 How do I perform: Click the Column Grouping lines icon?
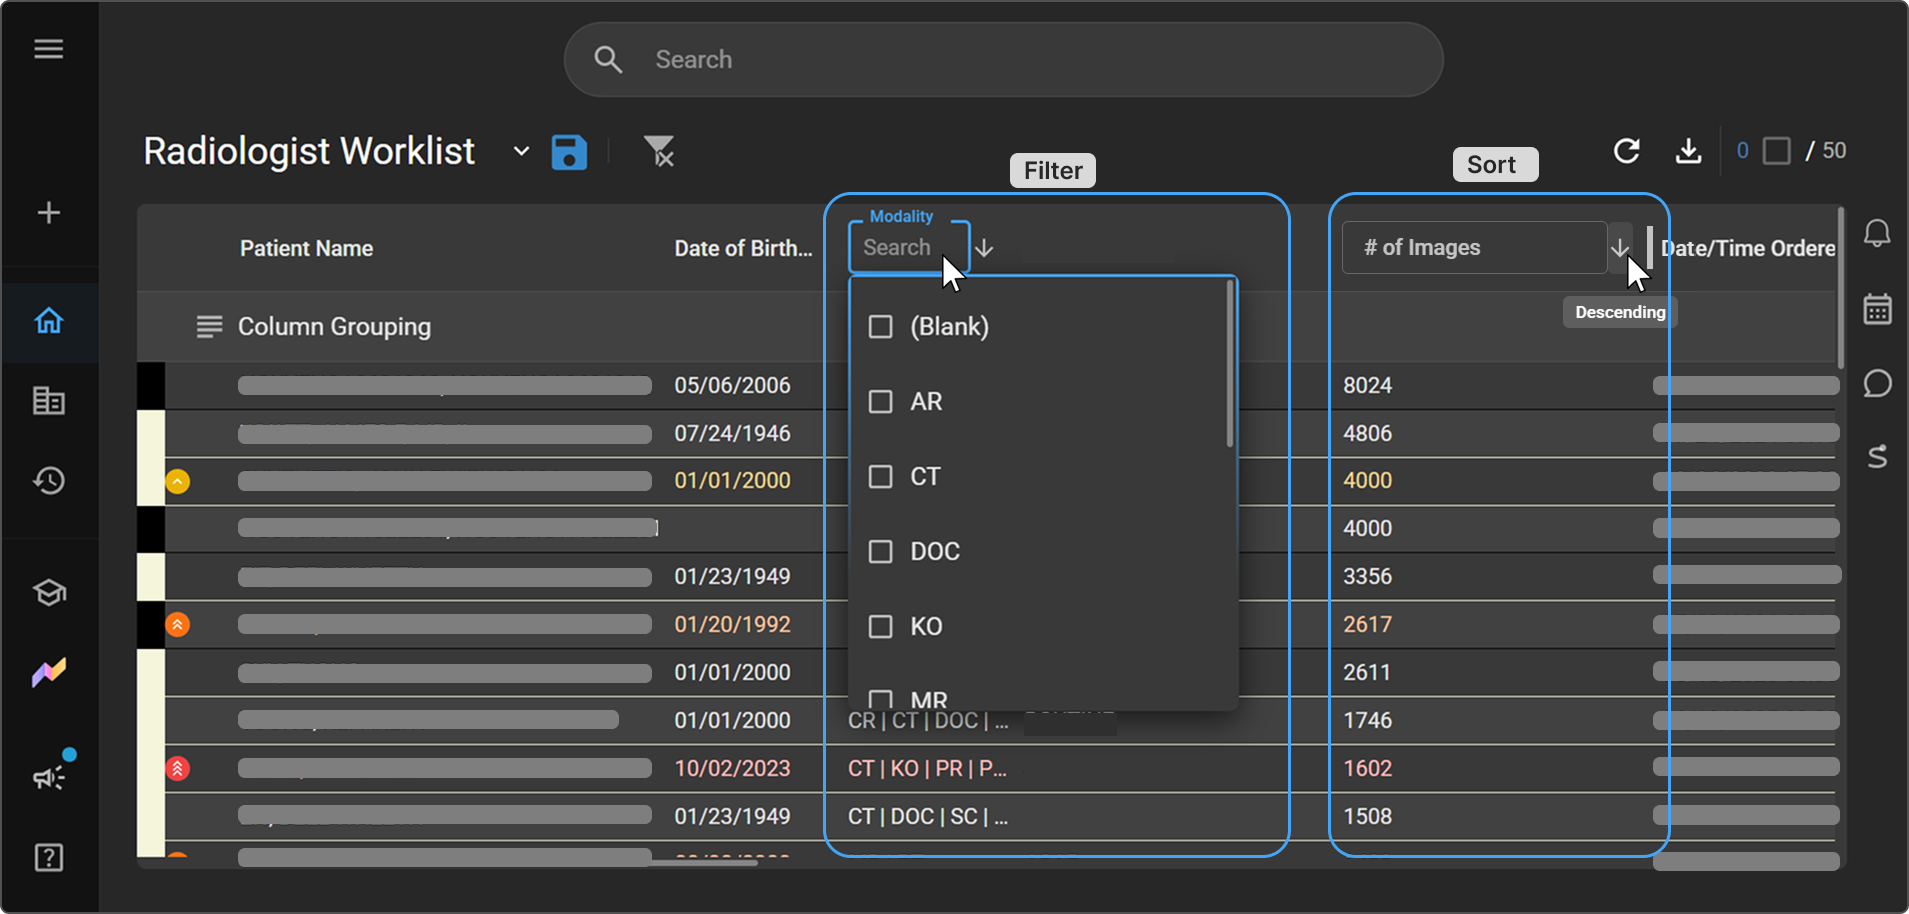[209, 327]
